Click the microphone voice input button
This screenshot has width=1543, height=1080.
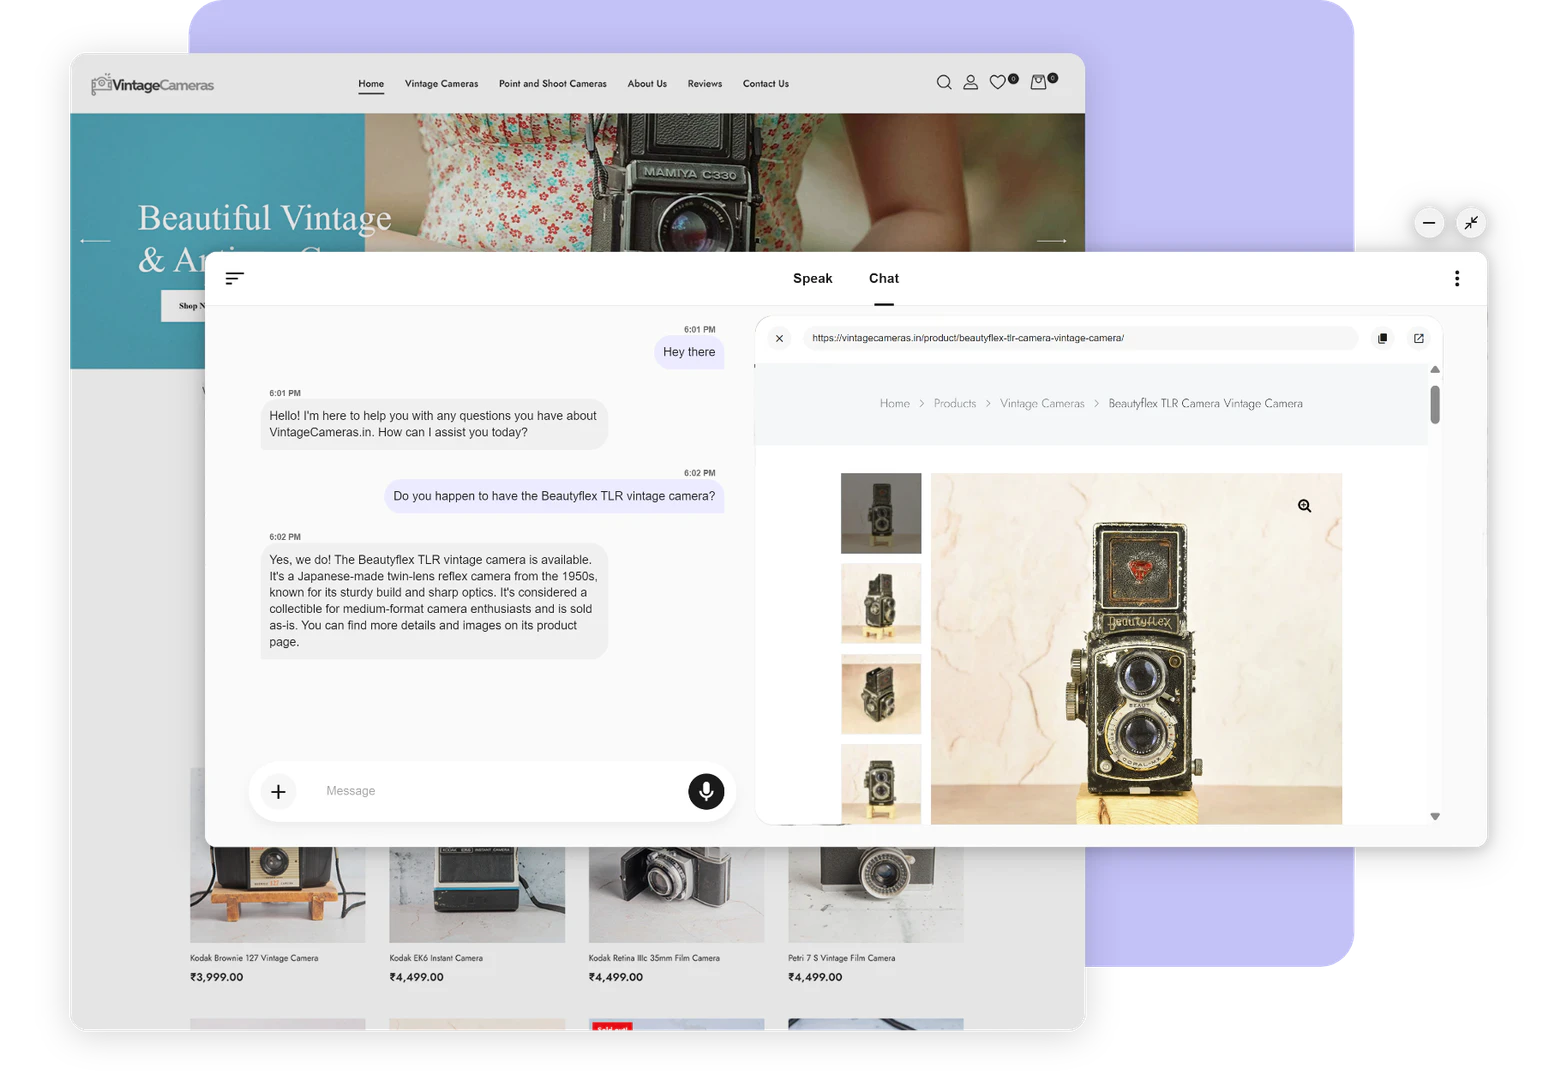(706, 791)
